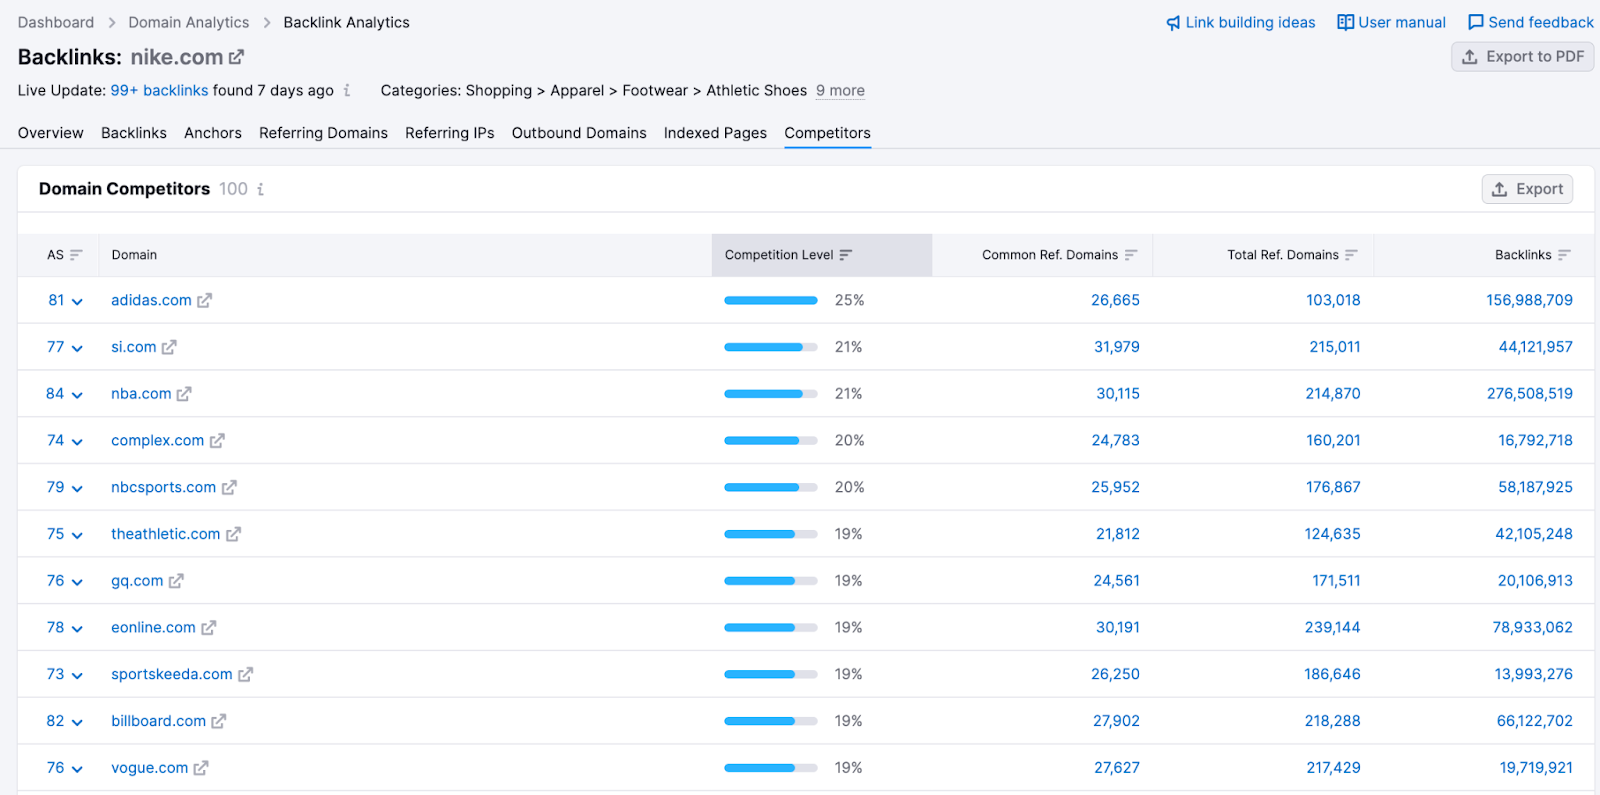1600x795 pixels.
Task: Click the 9 more categories link
Action: coord(840,90)
